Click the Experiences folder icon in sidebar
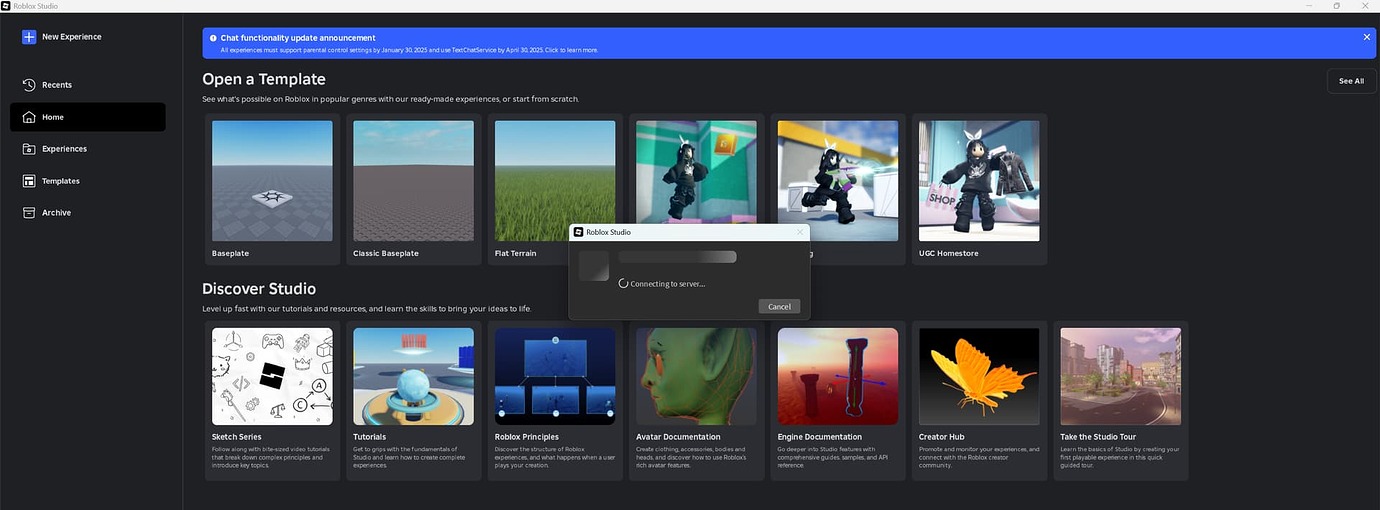The image size is (1380, 510). 29,149
